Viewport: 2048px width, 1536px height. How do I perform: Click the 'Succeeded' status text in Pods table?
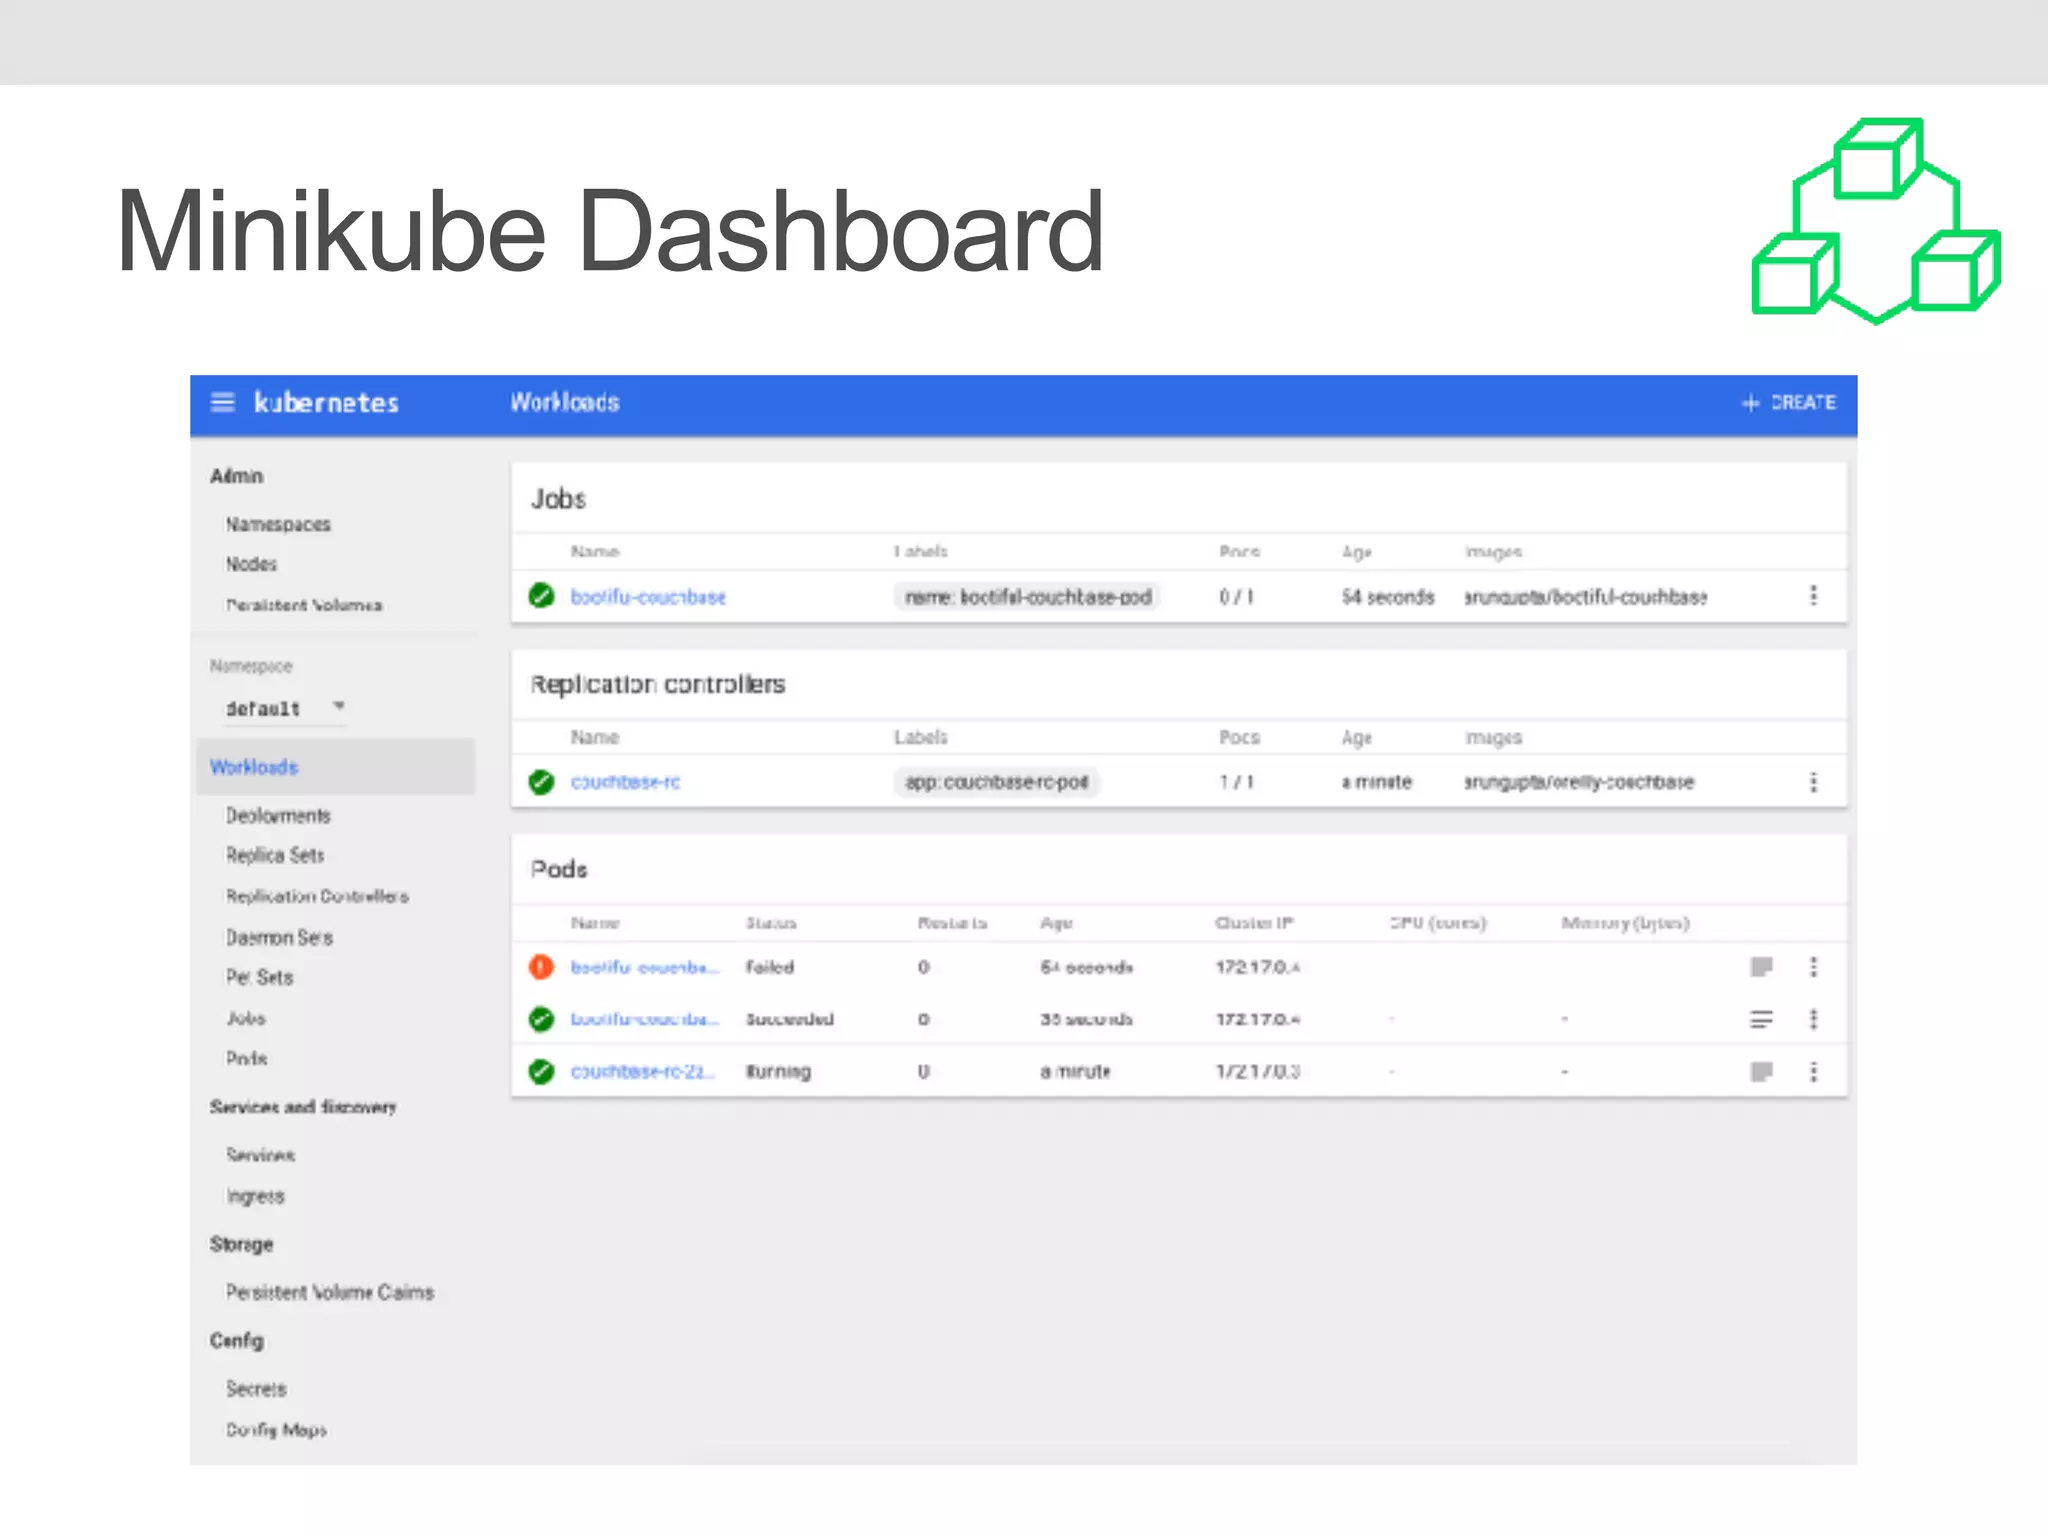point(790,1019)
